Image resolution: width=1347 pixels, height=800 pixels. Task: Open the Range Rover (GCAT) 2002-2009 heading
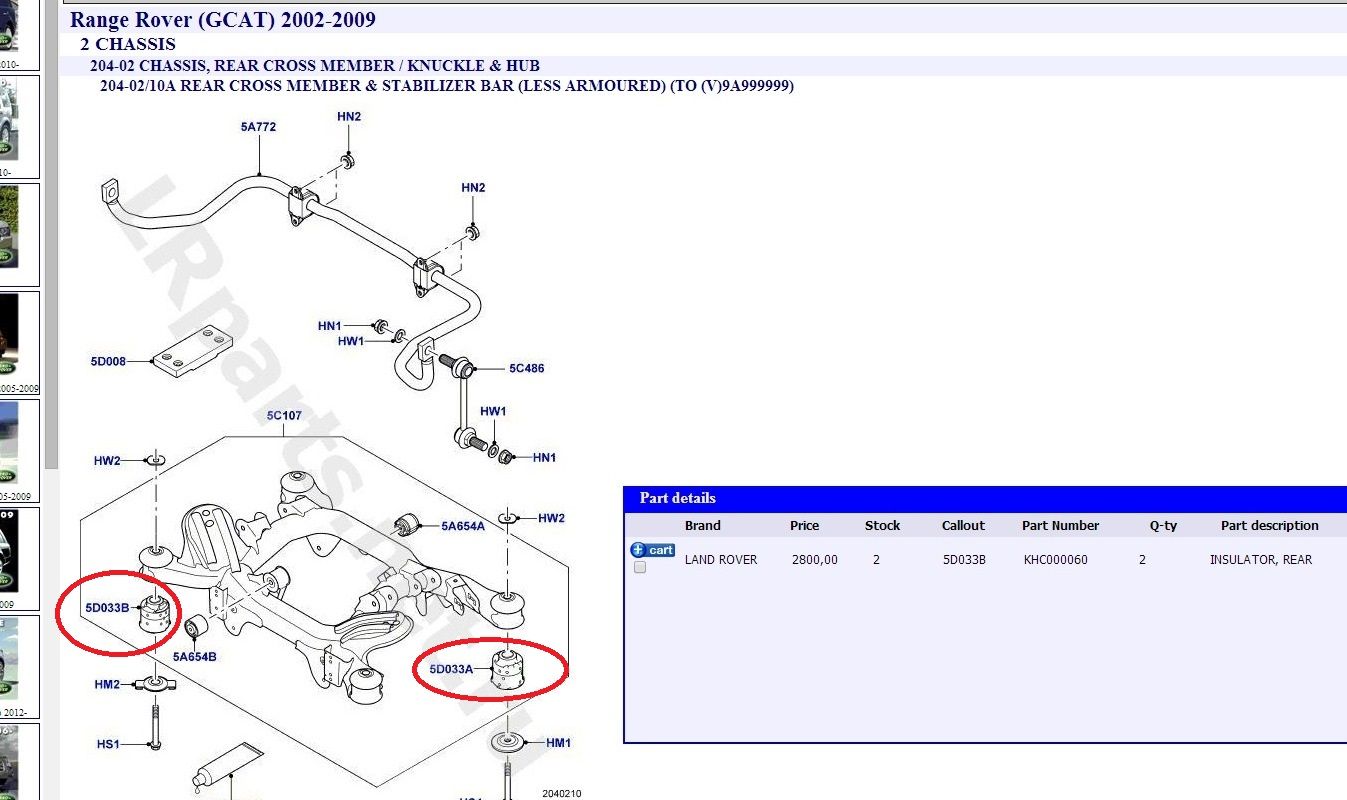coord(223,20)
